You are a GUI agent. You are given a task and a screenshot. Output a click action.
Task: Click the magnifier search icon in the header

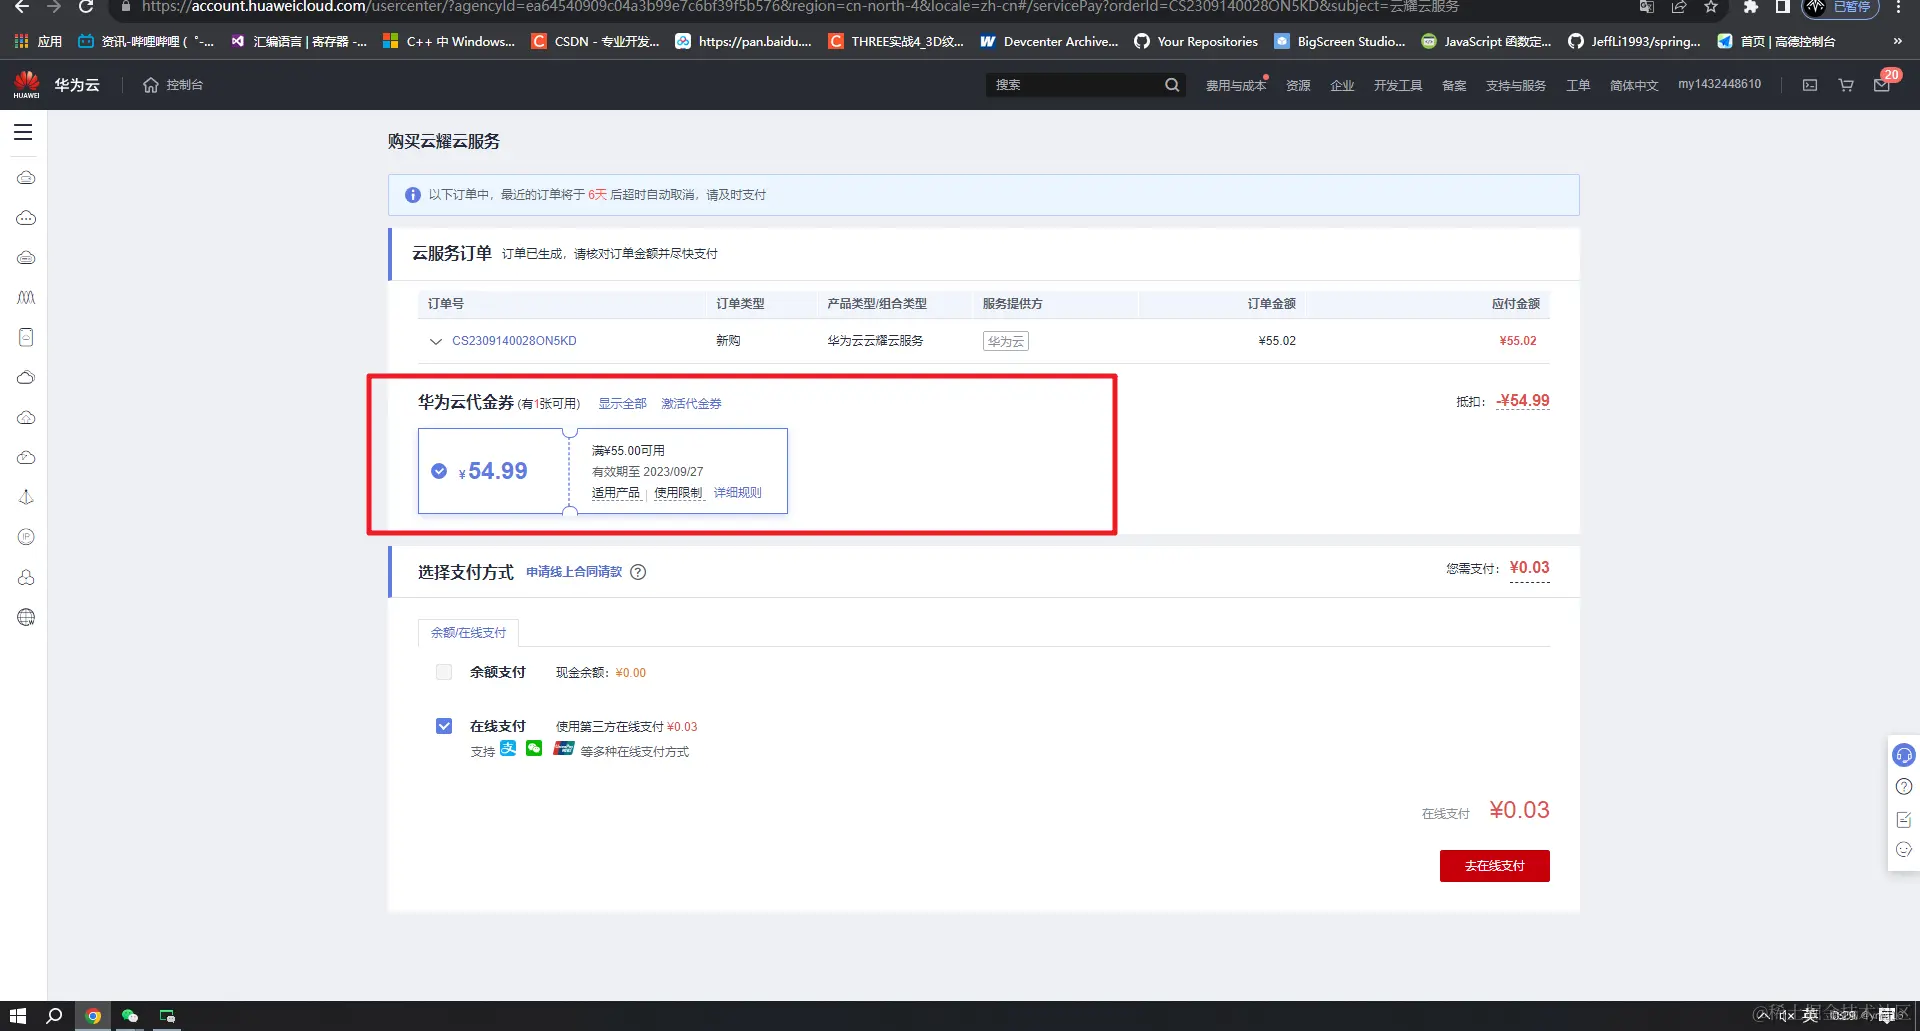point(1172,85)
